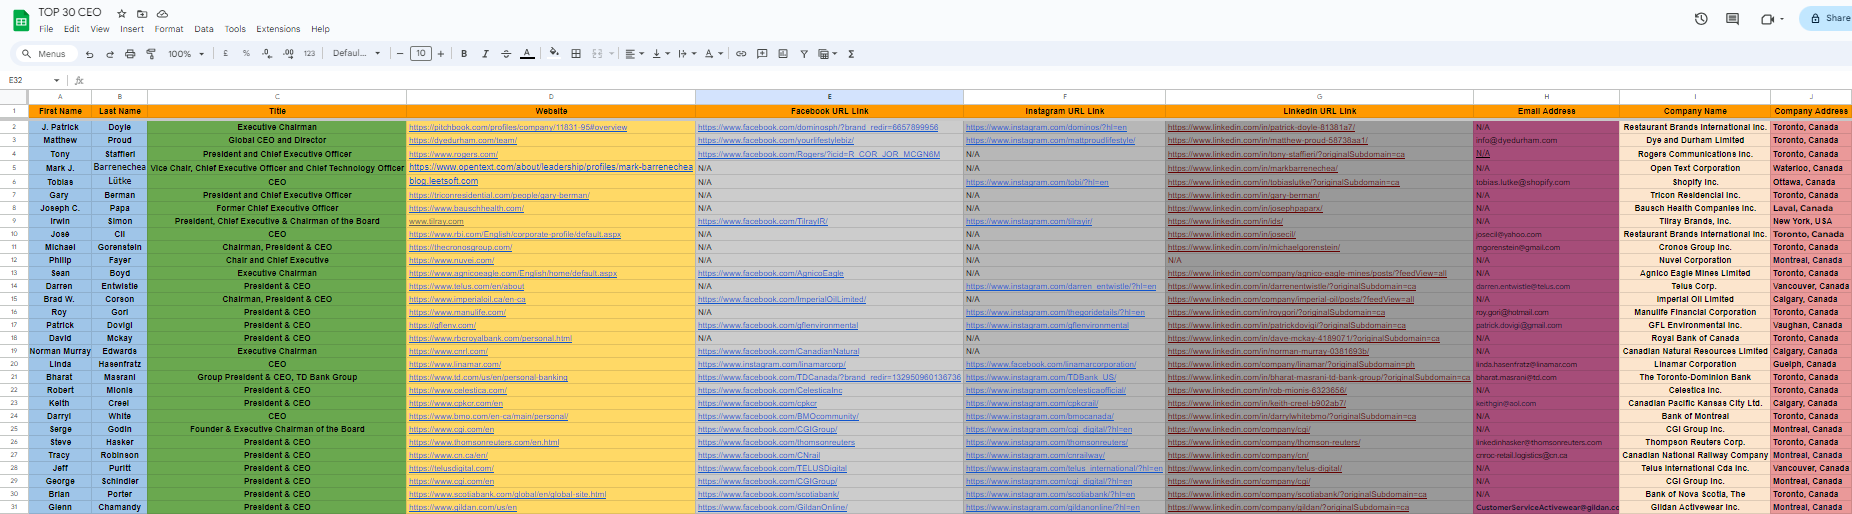
Task: Open the File menu
Action: click(46, 29)
